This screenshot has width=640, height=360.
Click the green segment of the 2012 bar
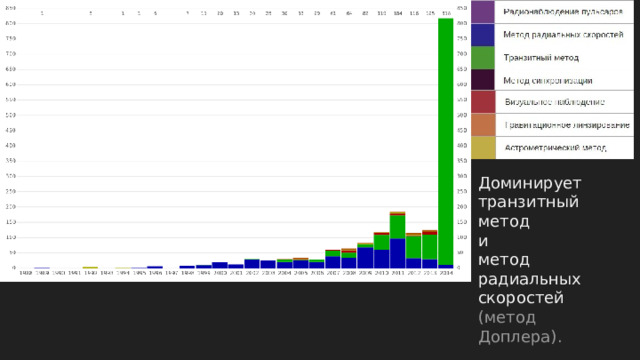pos(413,247)
